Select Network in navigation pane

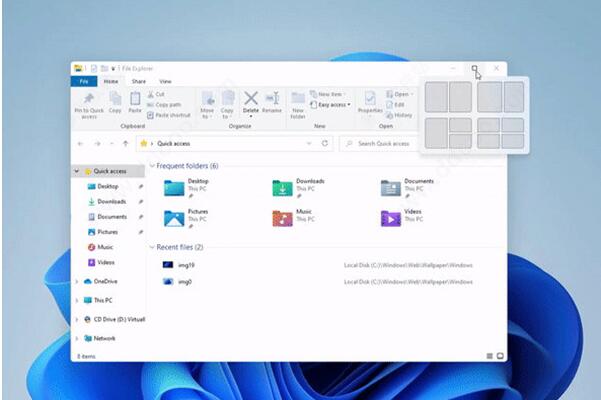pos(104,339)
